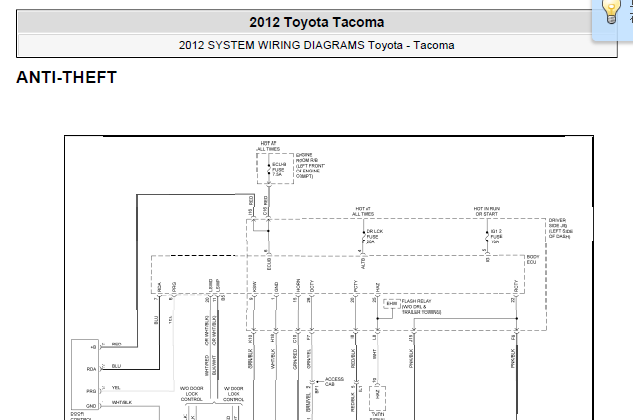Viewport: 633px width, 420px height.
Task: Click the DR LCK fuse label
Action: (x=374, y=236)
